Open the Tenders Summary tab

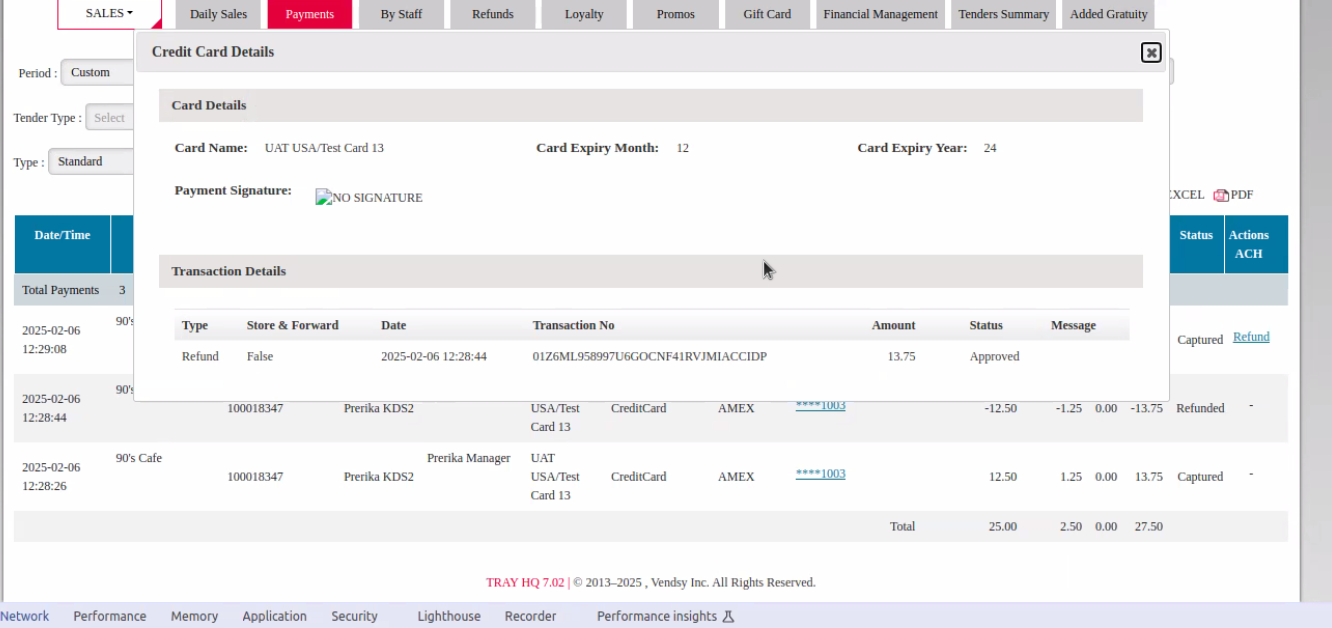pyautogui.click(x=1003, y=14)
